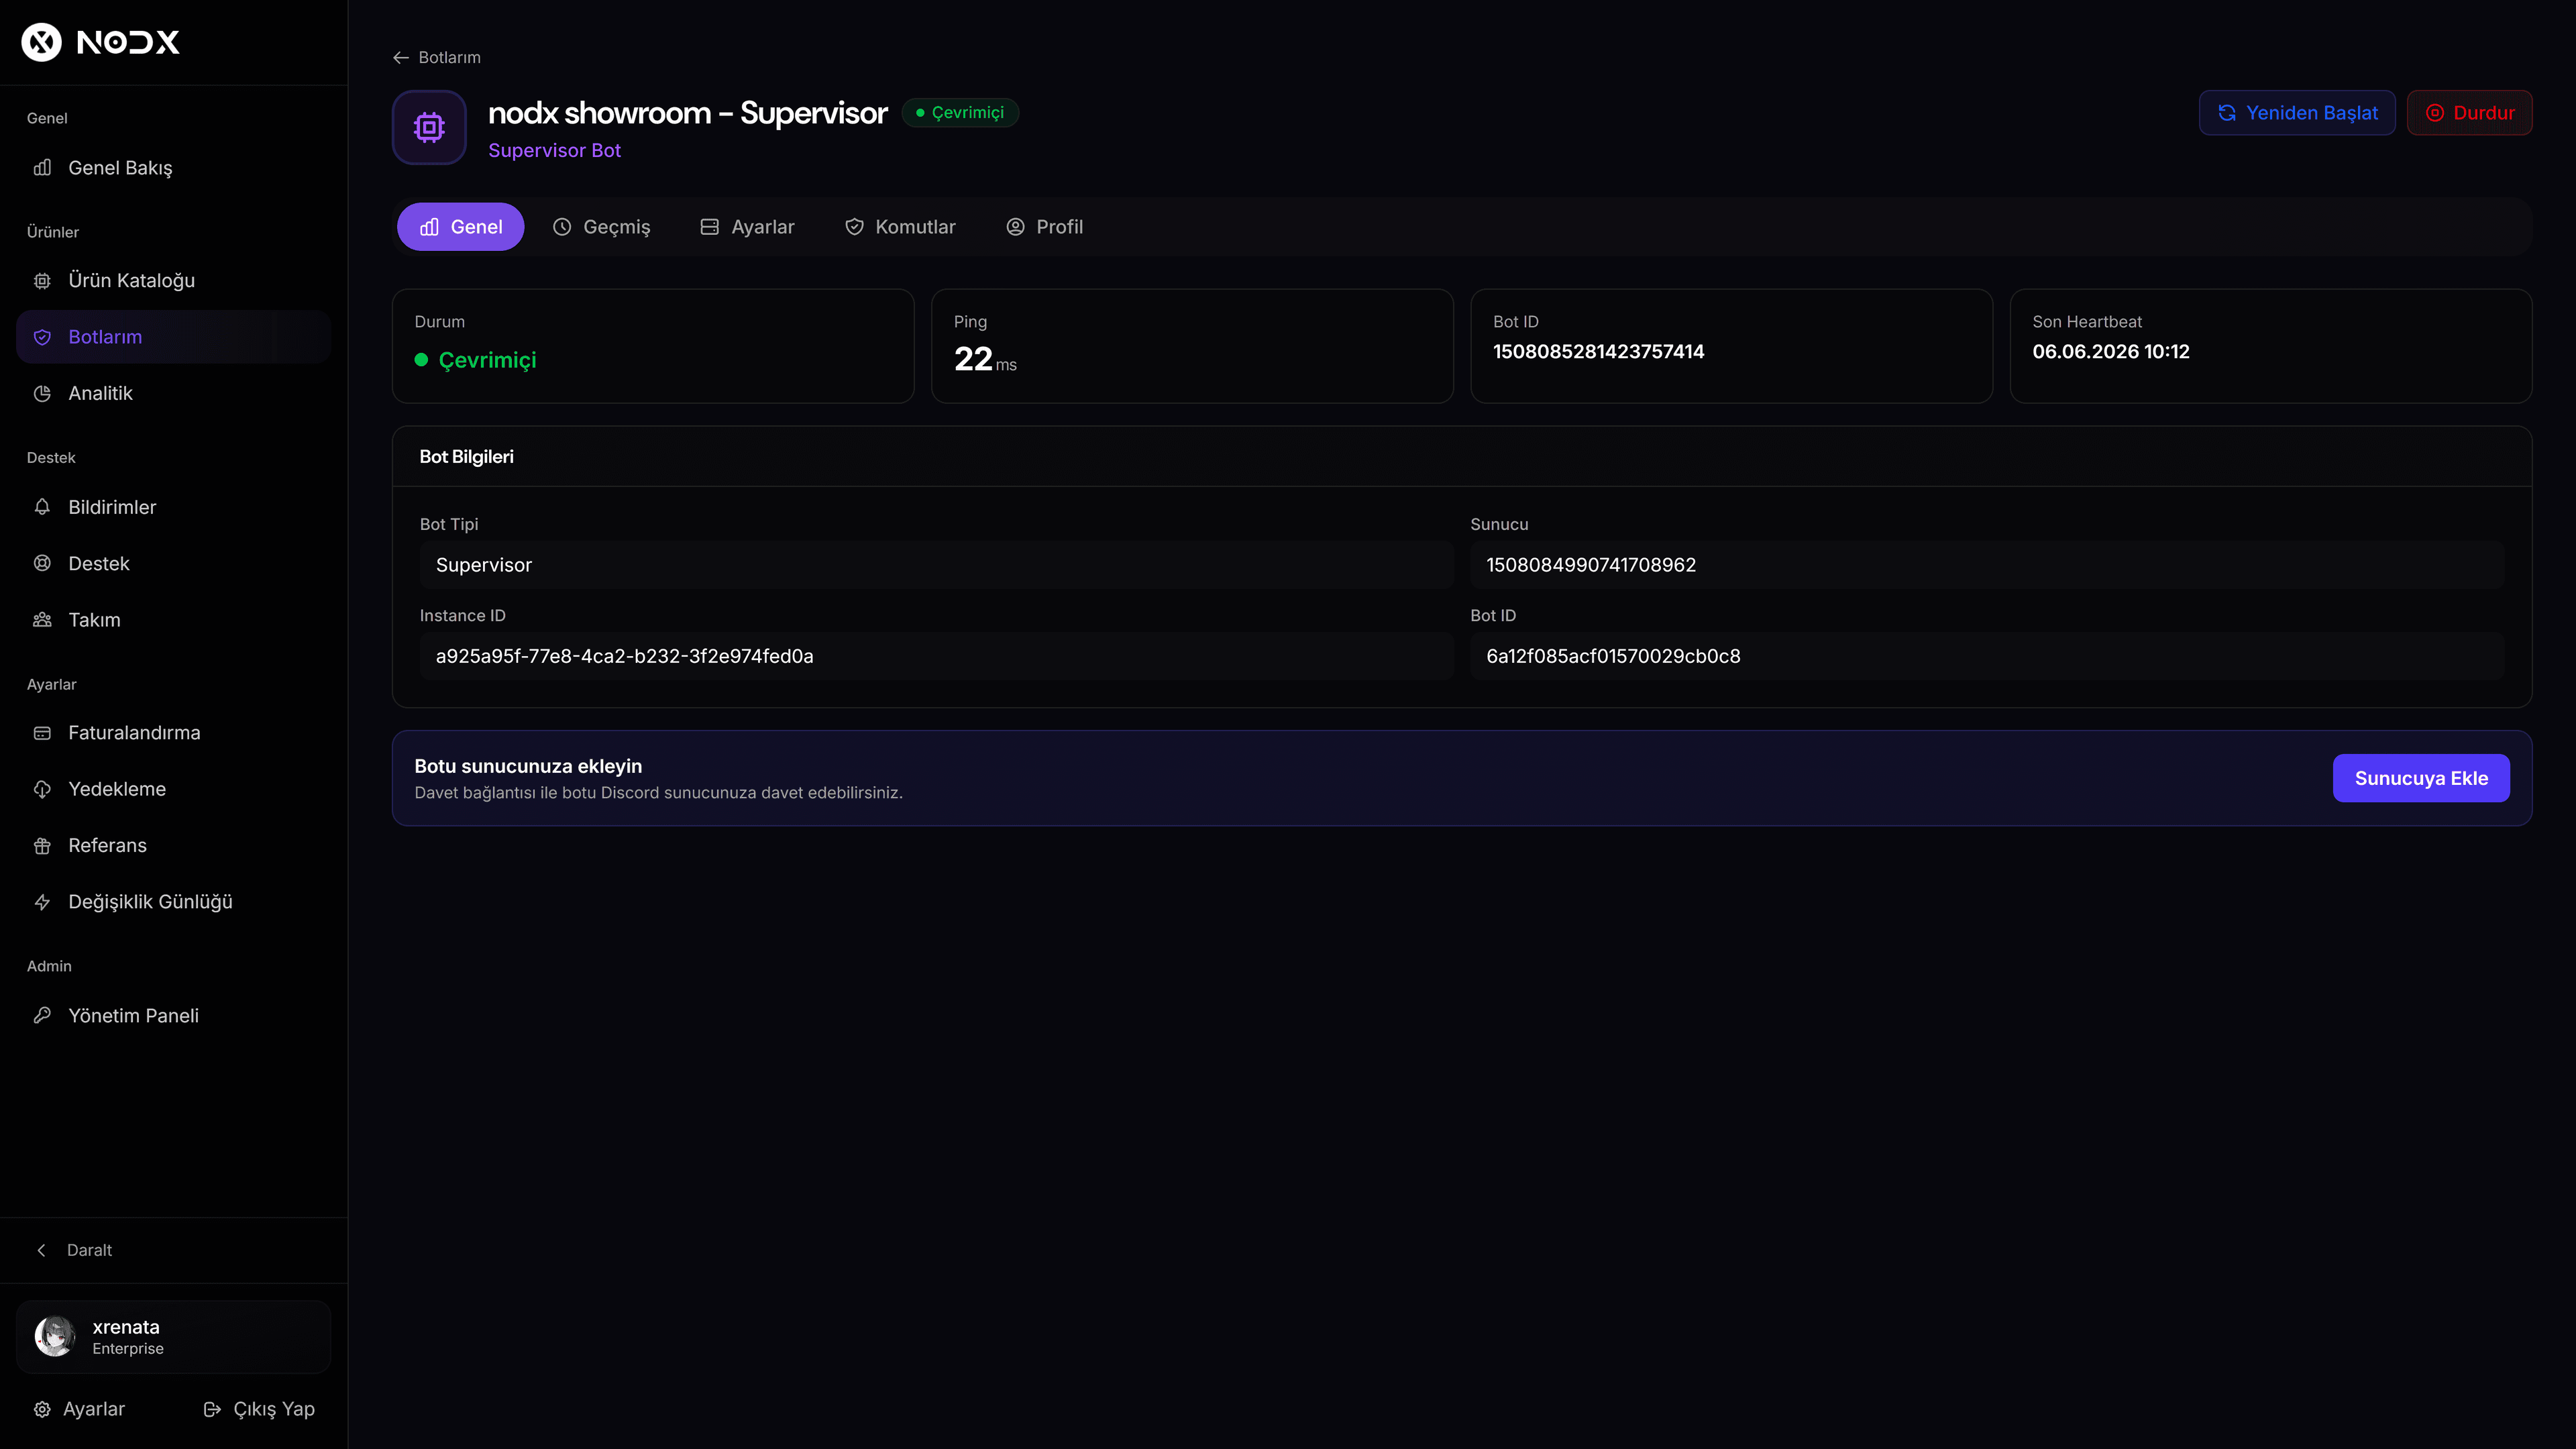Click the Yeniden Başlat refresh icon
Viewport: 2576px width, 1449px height.
tap(2227, 113)
